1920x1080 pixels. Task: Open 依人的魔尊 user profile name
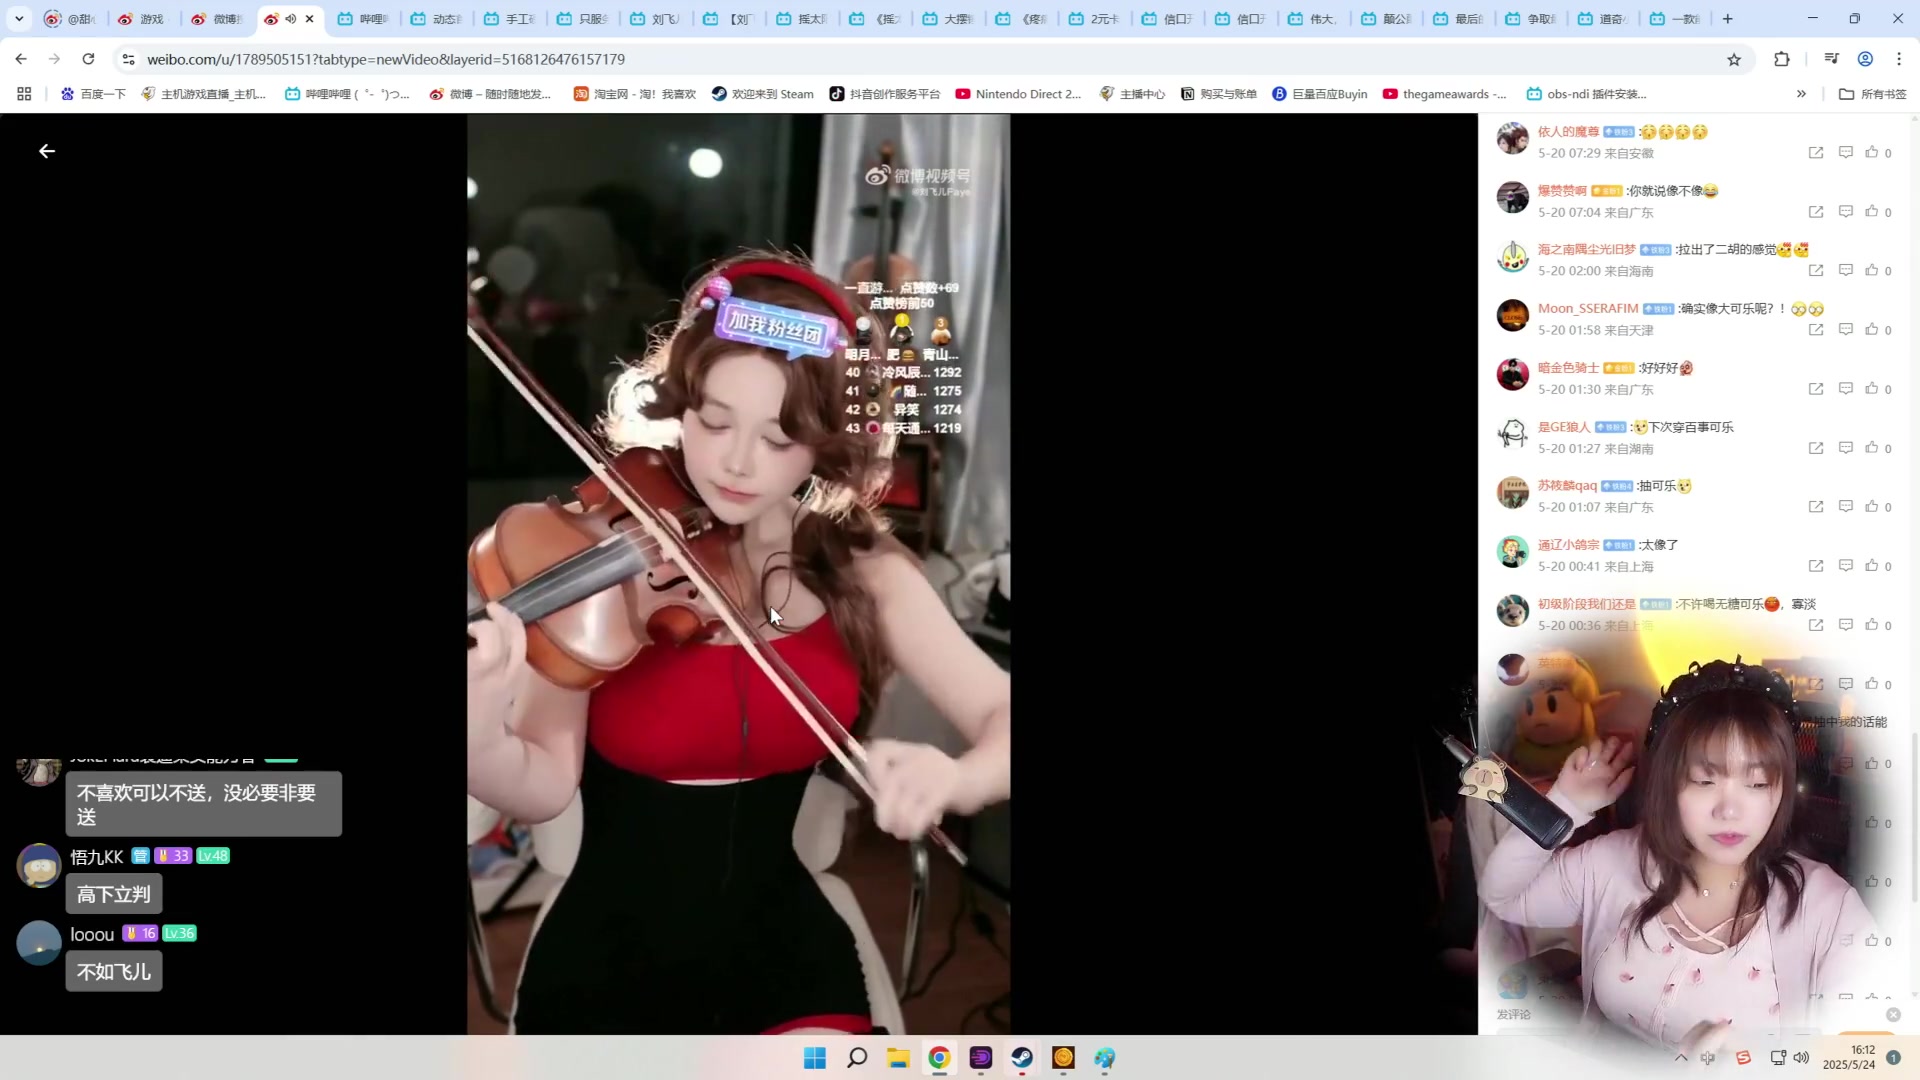(1568, 132)
